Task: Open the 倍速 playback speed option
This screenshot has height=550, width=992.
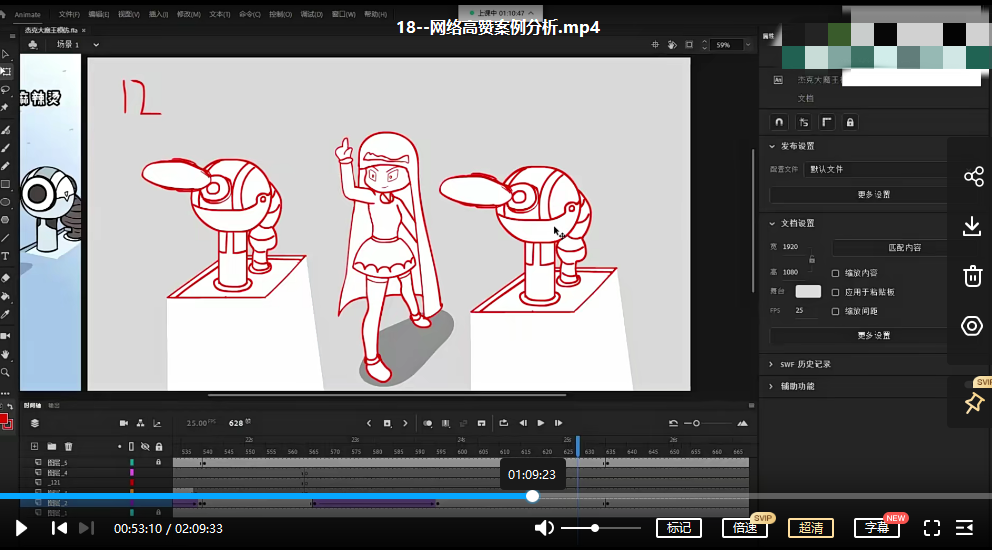Action: pos(745,528)
